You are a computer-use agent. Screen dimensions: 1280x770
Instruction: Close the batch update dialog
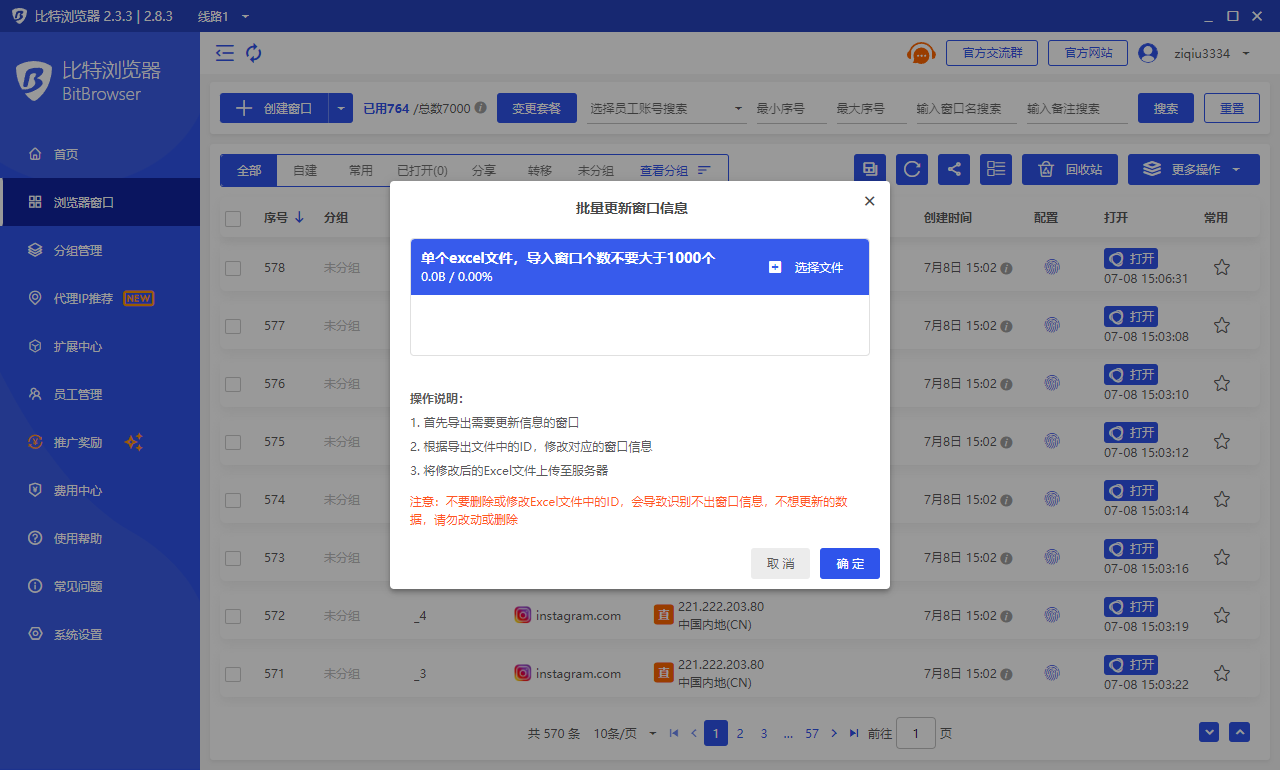coord(869,201)
